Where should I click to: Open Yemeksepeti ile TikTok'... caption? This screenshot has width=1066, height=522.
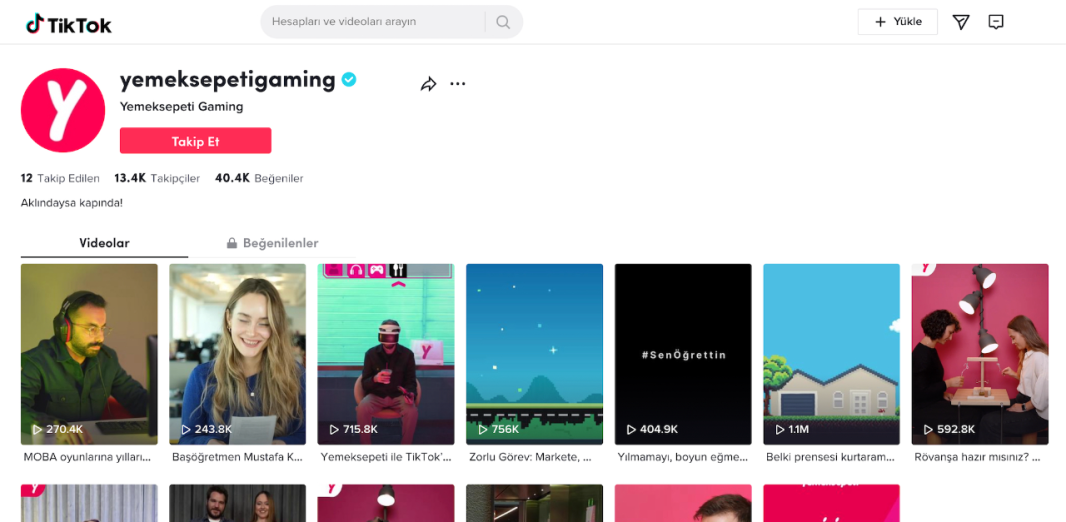(x=386, y=457)
